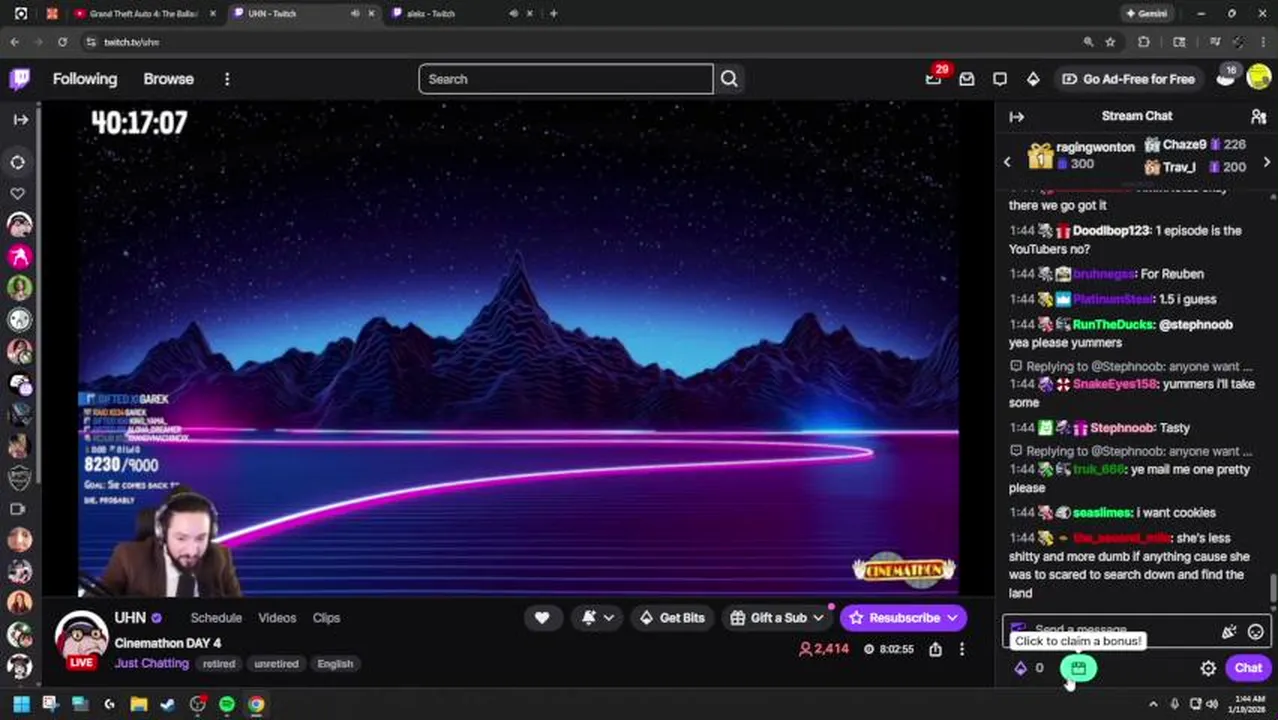Open the Browse page
The height and width of the screenshot is (720, 1278).
(x=168, y=79)
